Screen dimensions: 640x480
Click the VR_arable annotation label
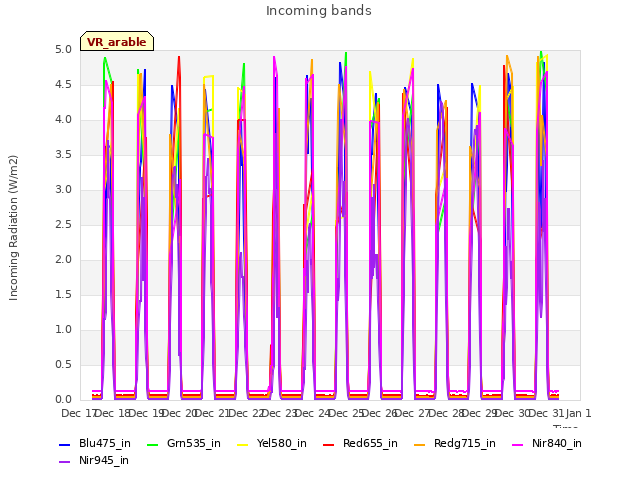pyautogui.click(x=117, y=42)
